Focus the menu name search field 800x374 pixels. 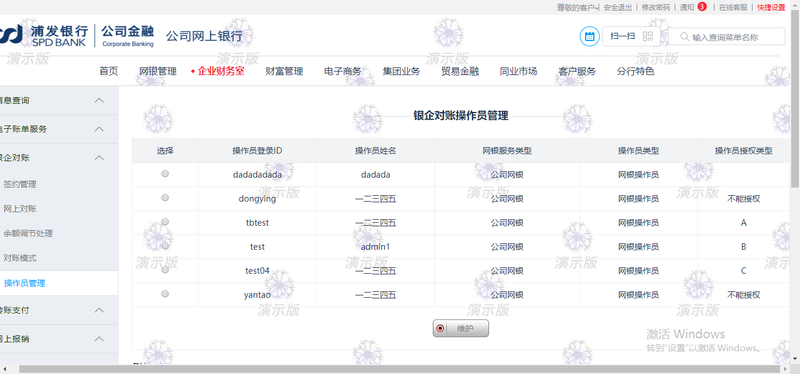[727, 37]
